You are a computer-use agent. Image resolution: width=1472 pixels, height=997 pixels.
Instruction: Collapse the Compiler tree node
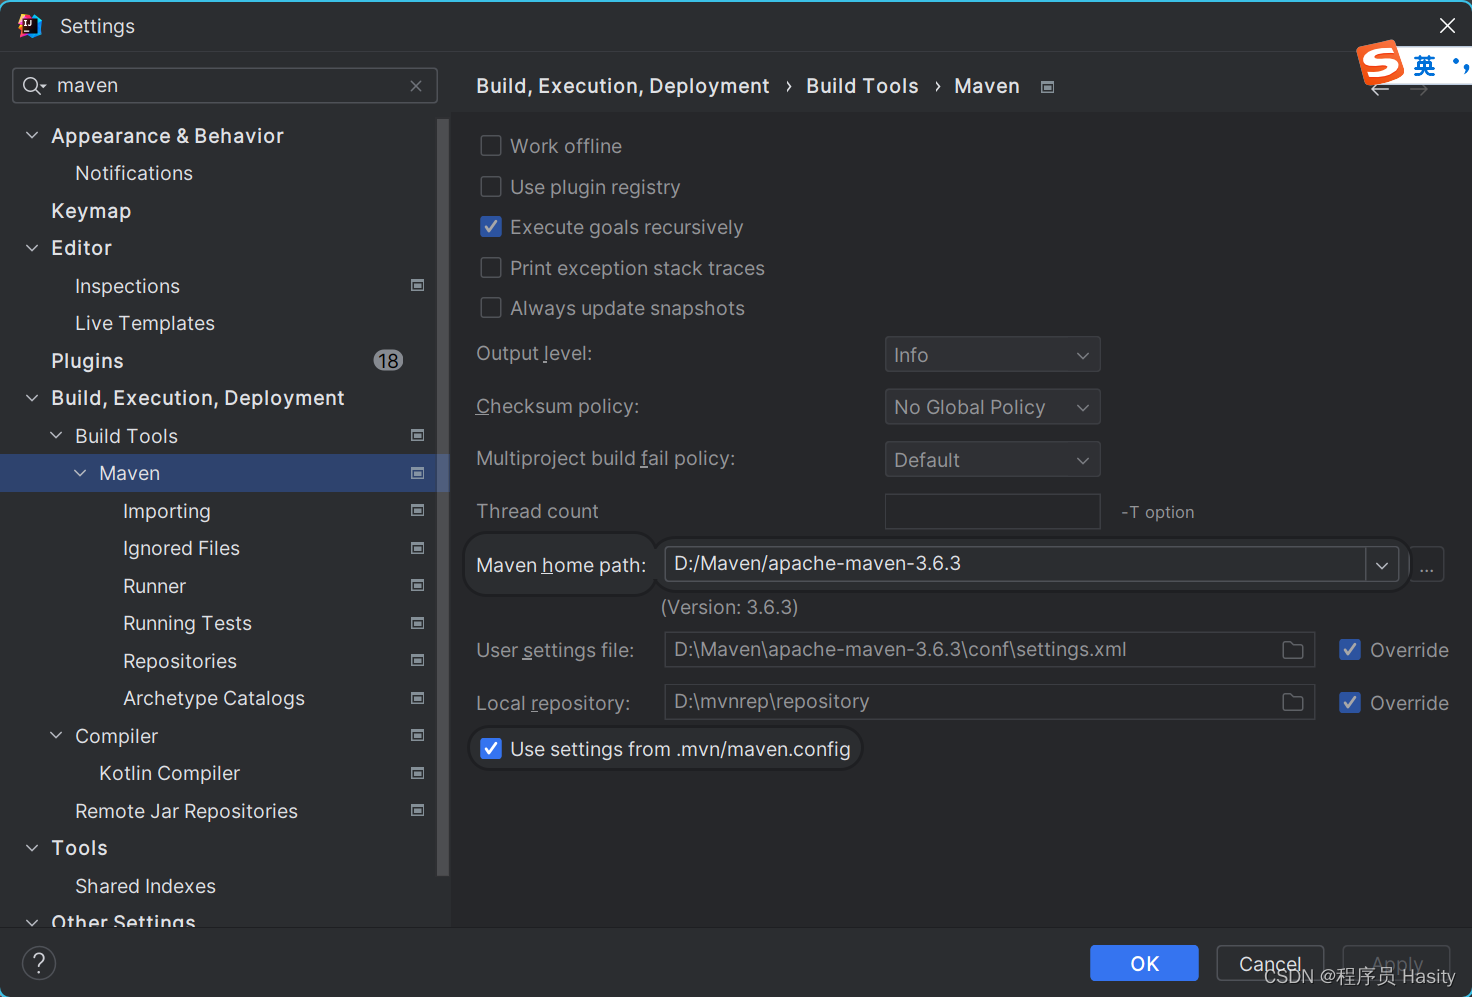point(56,736)
